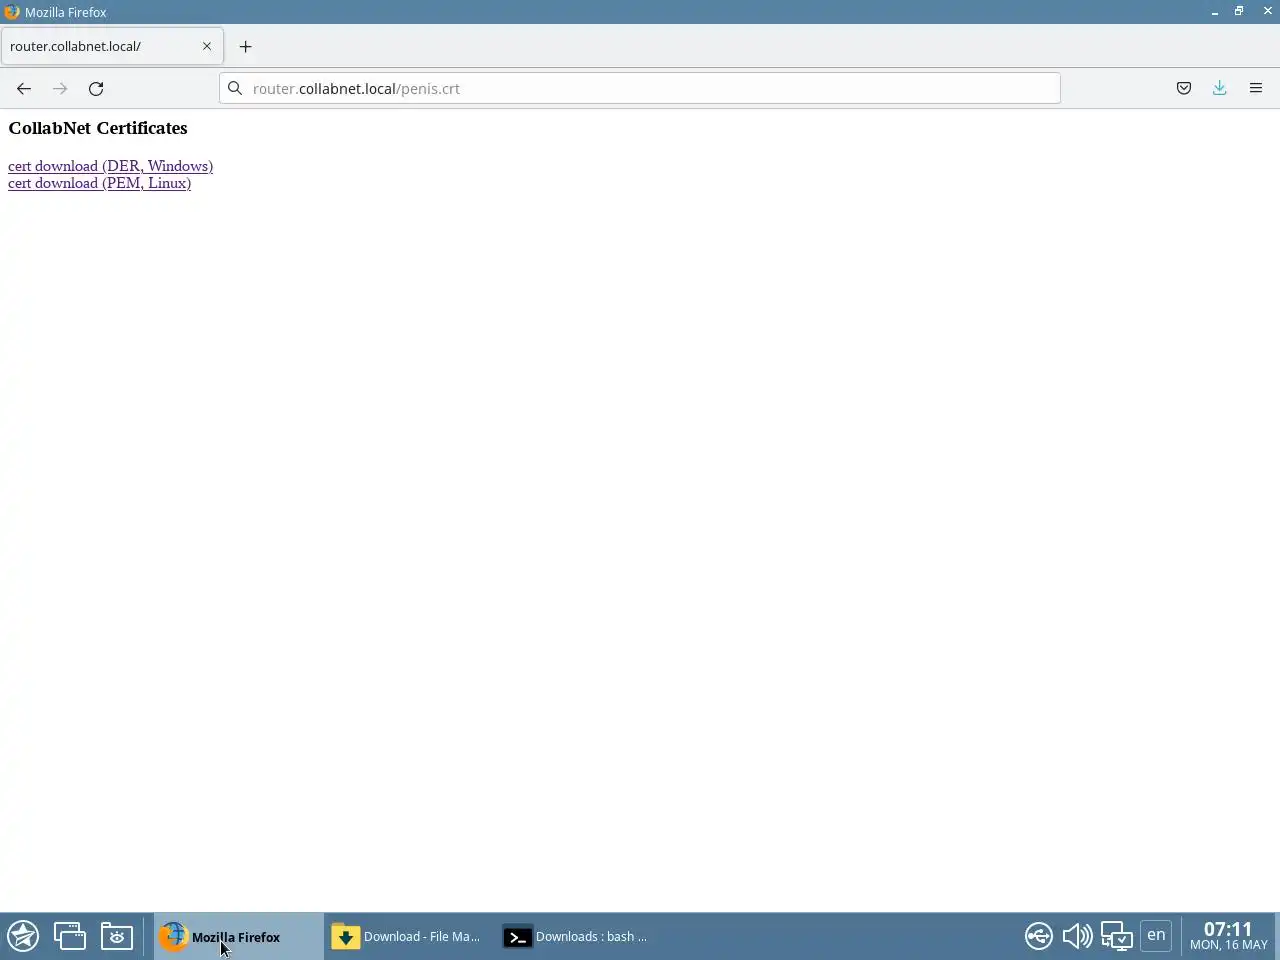The height and width of the screenshot is (960, 1280).
Task: Download the DER Windows certificate
Action: 110,166
